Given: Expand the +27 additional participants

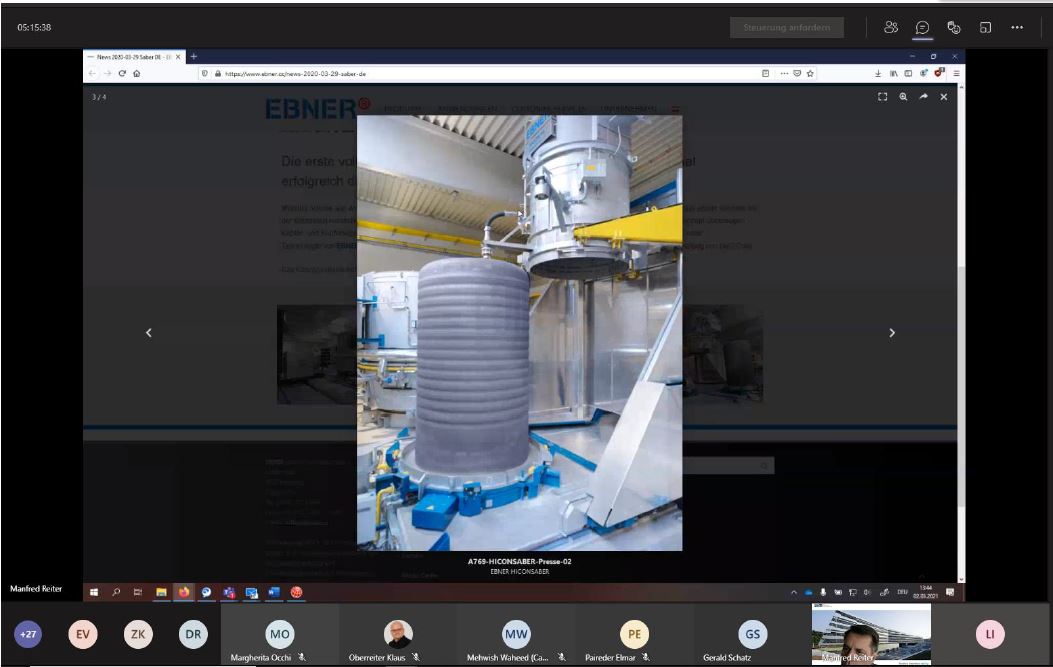Looking at the screenshot, I should point(28,634).
